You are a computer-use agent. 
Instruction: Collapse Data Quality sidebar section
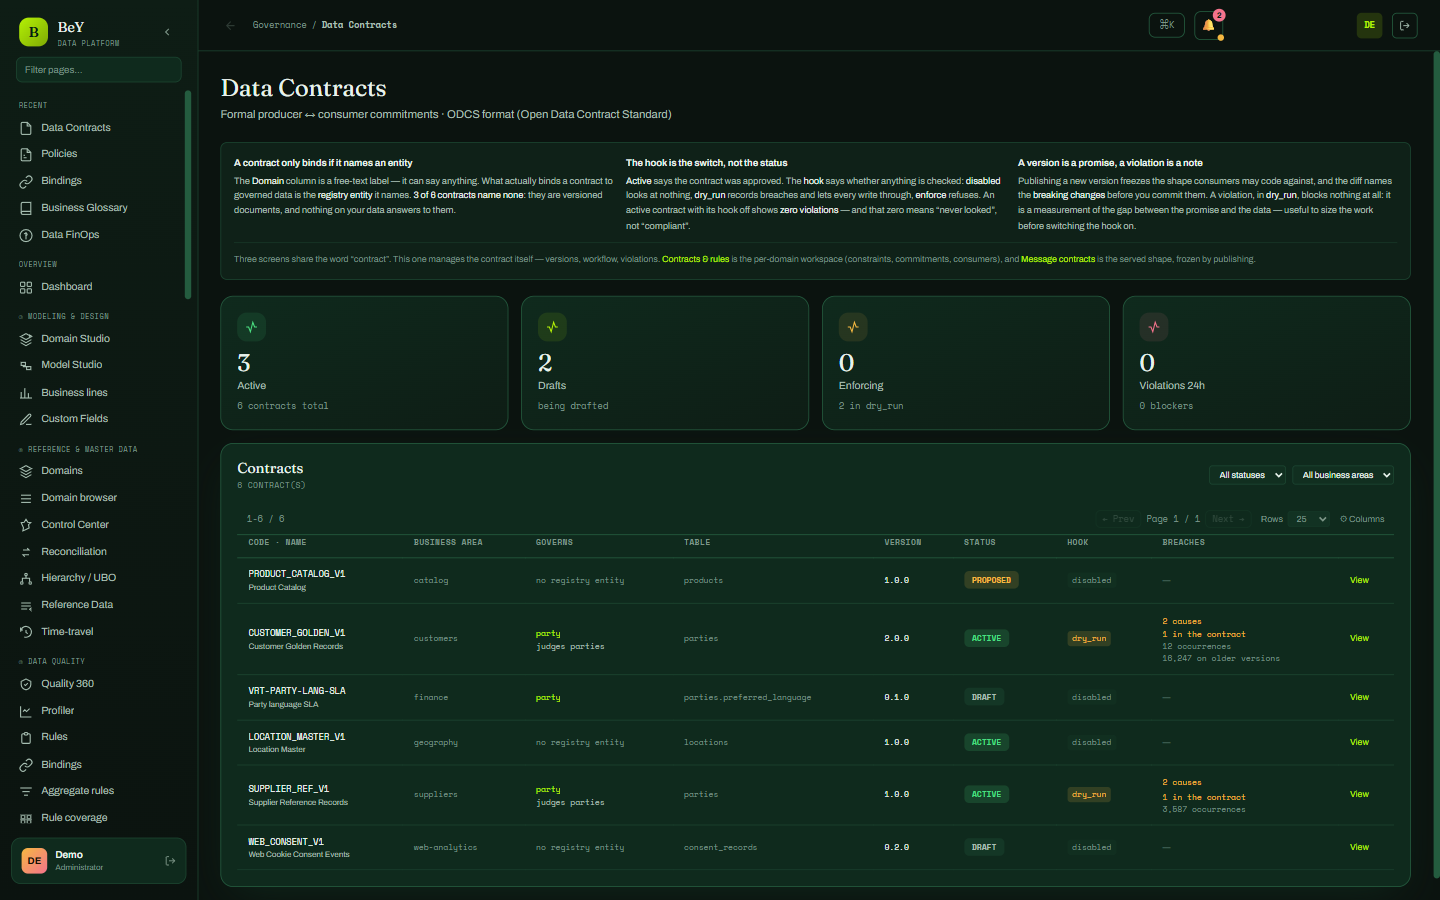pyautogui.click(x=52, y=661)
